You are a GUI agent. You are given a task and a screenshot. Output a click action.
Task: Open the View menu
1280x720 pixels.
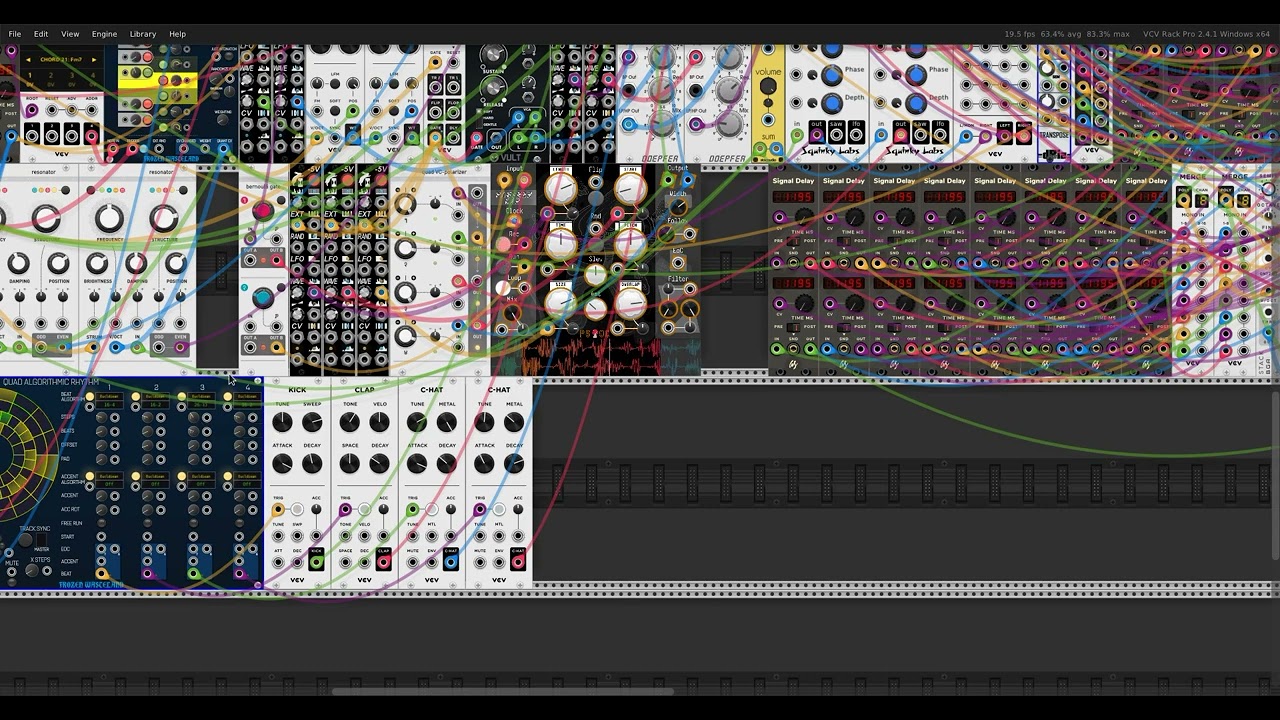pyautogui.click(x=70, y=34)
